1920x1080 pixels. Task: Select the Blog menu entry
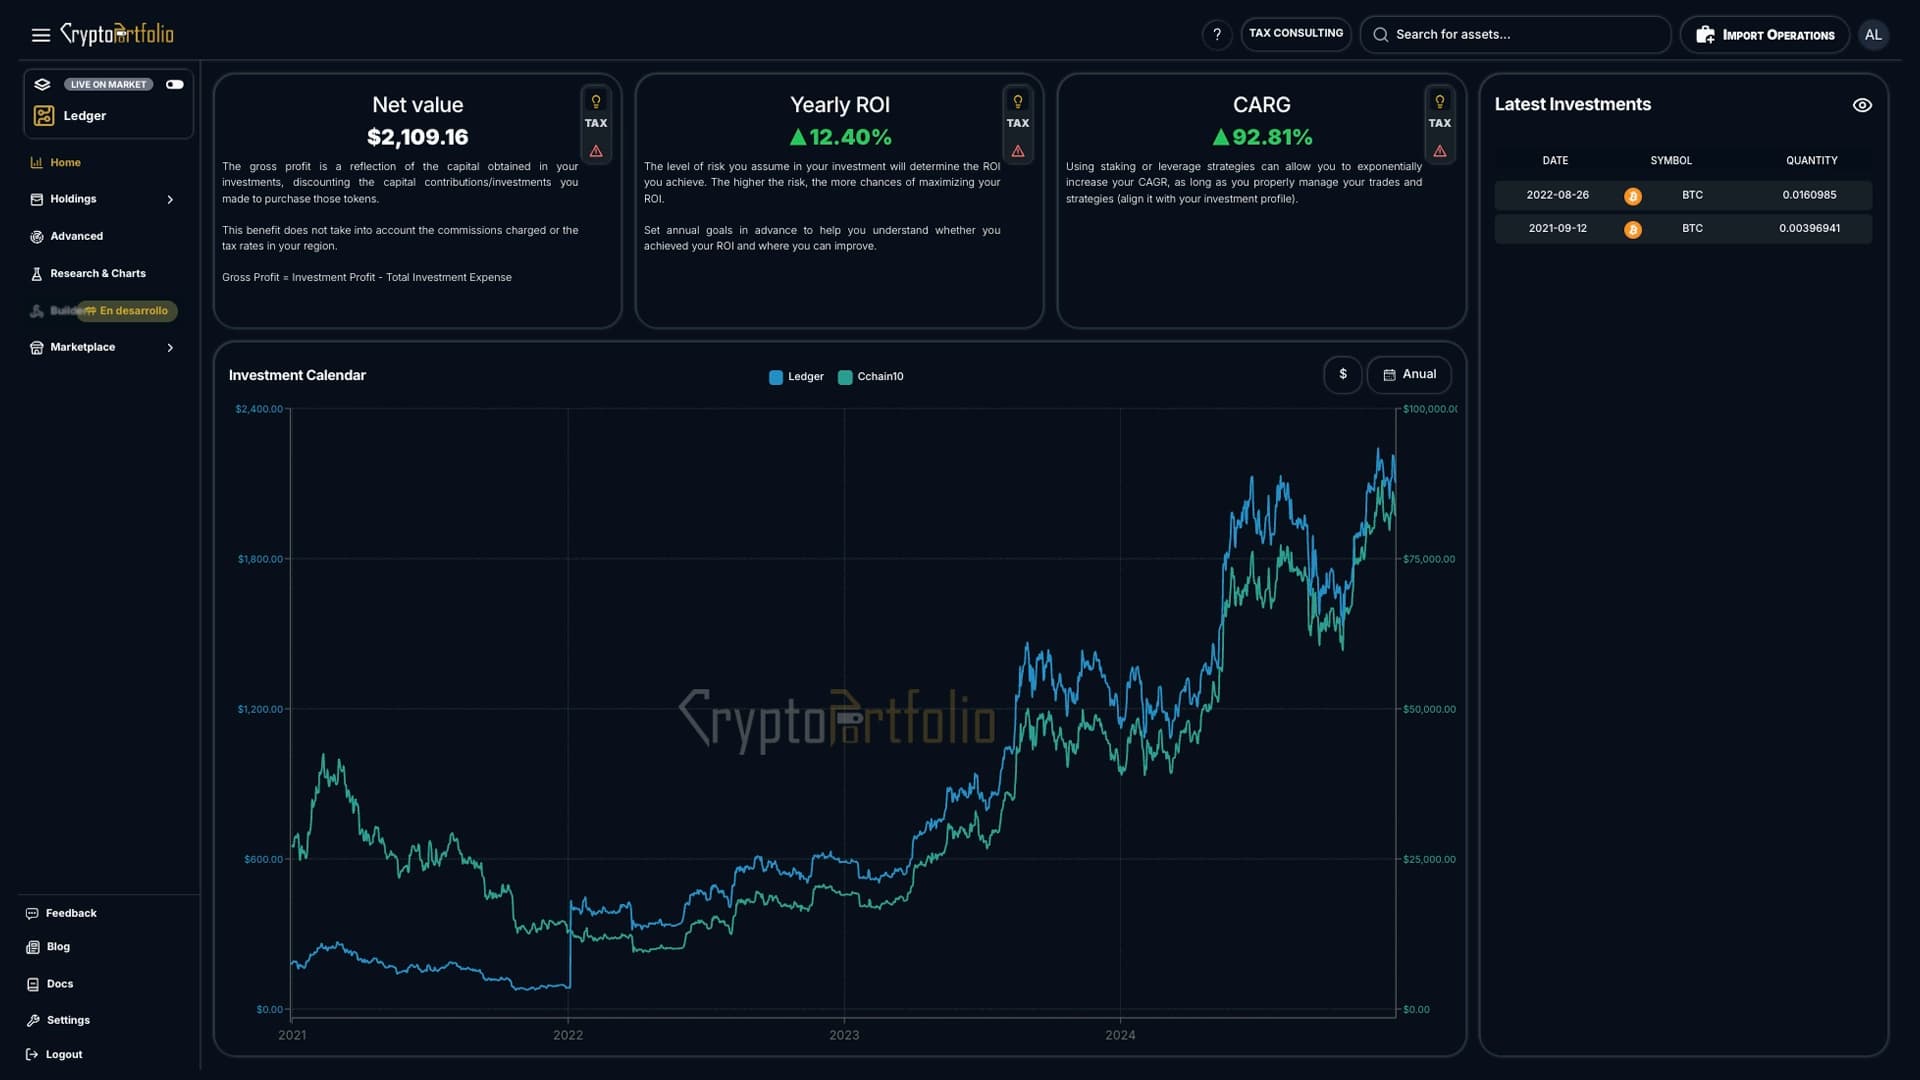click(x=57, y=946)
